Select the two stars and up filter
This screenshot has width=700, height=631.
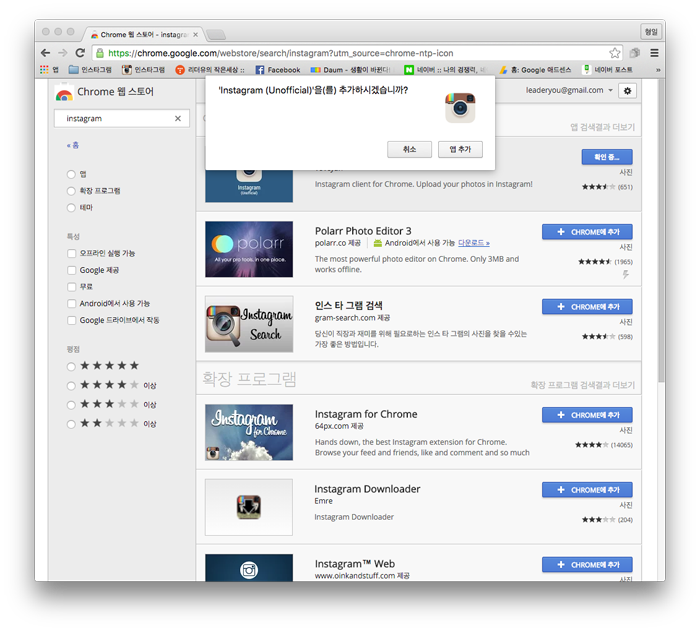tap(71, 424)
